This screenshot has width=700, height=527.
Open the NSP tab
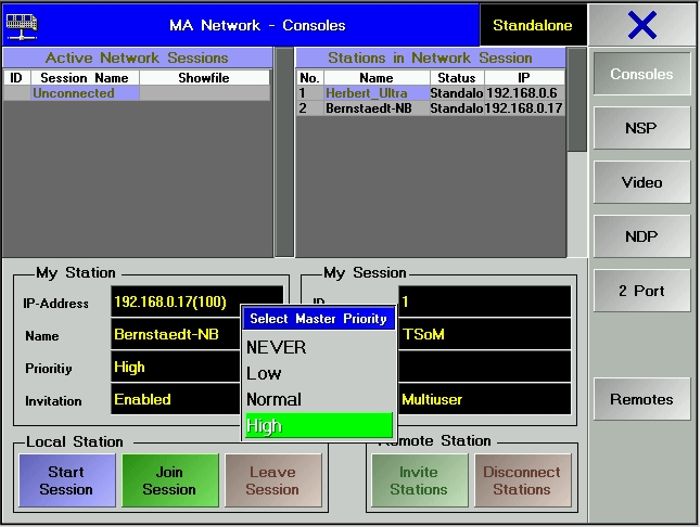click(x=641, y=128)
